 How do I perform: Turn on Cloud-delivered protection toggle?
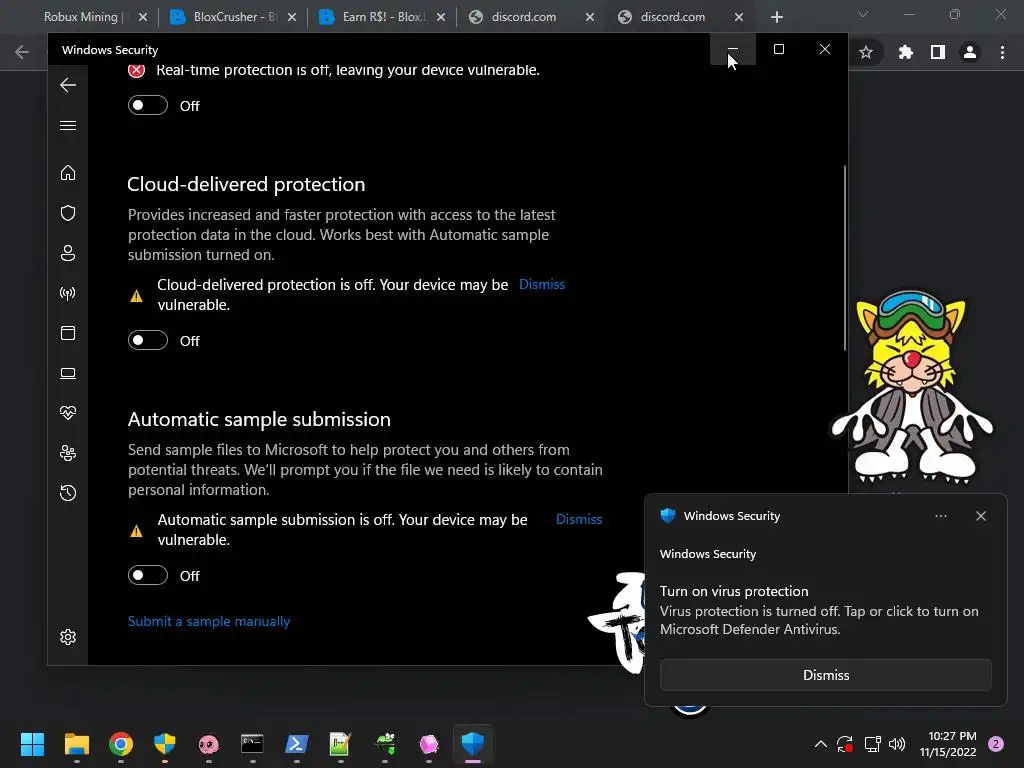(x=148, y=340)
